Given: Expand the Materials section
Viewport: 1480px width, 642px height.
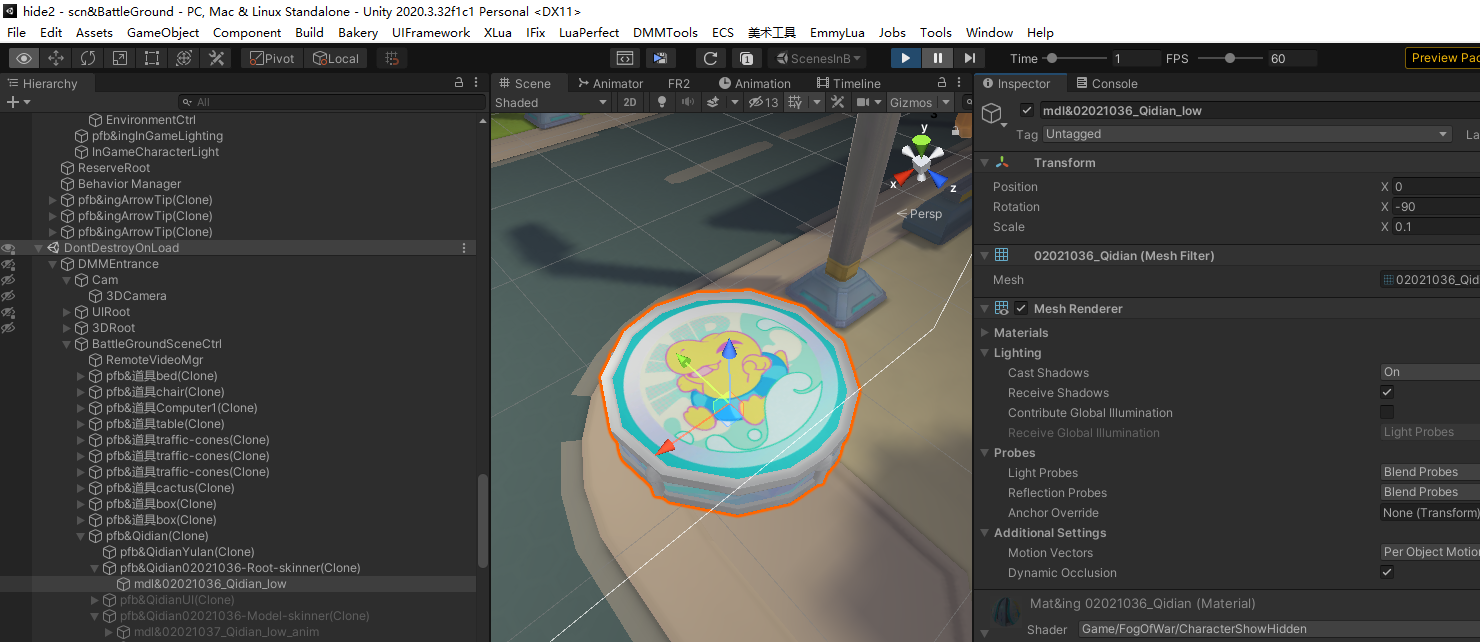Looking at the screenshot, I should point(984,332).
